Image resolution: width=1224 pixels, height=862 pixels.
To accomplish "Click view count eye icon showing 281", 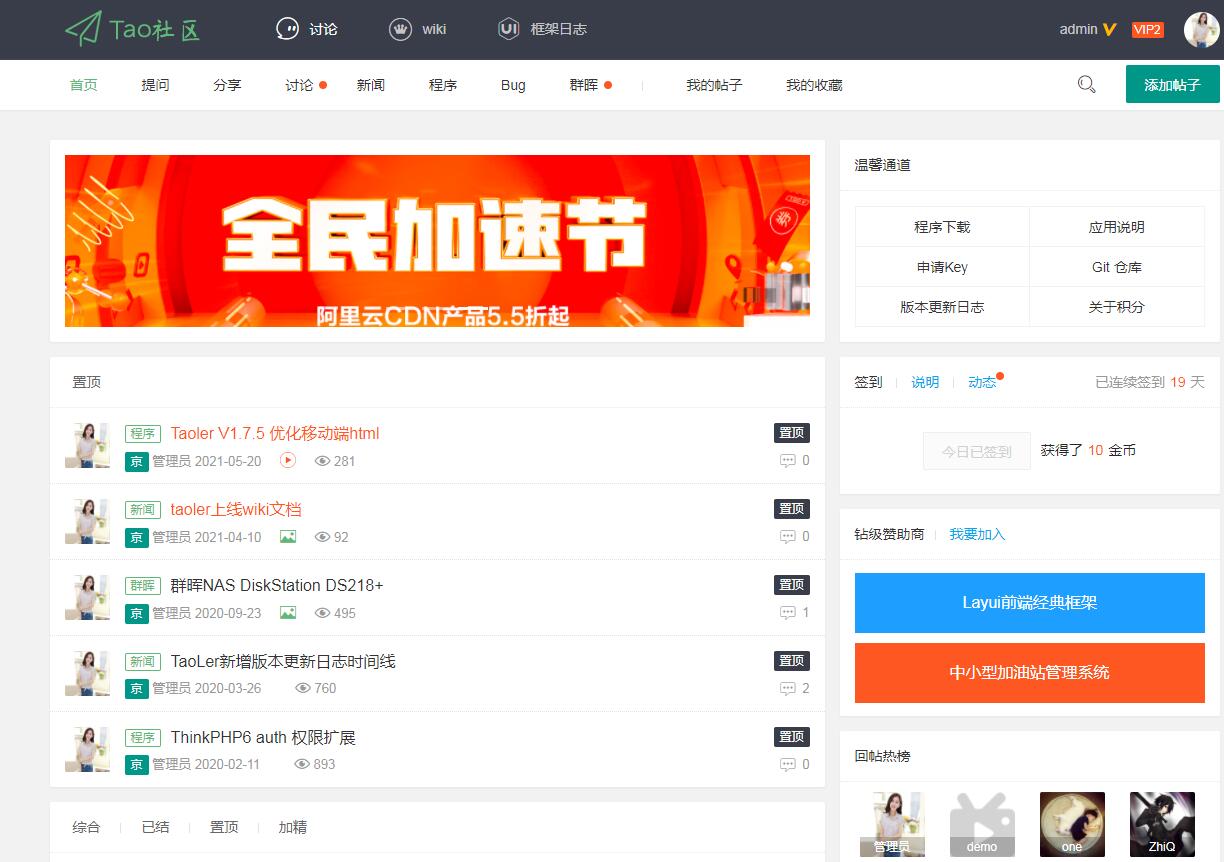I will click(x=322, y=461).
